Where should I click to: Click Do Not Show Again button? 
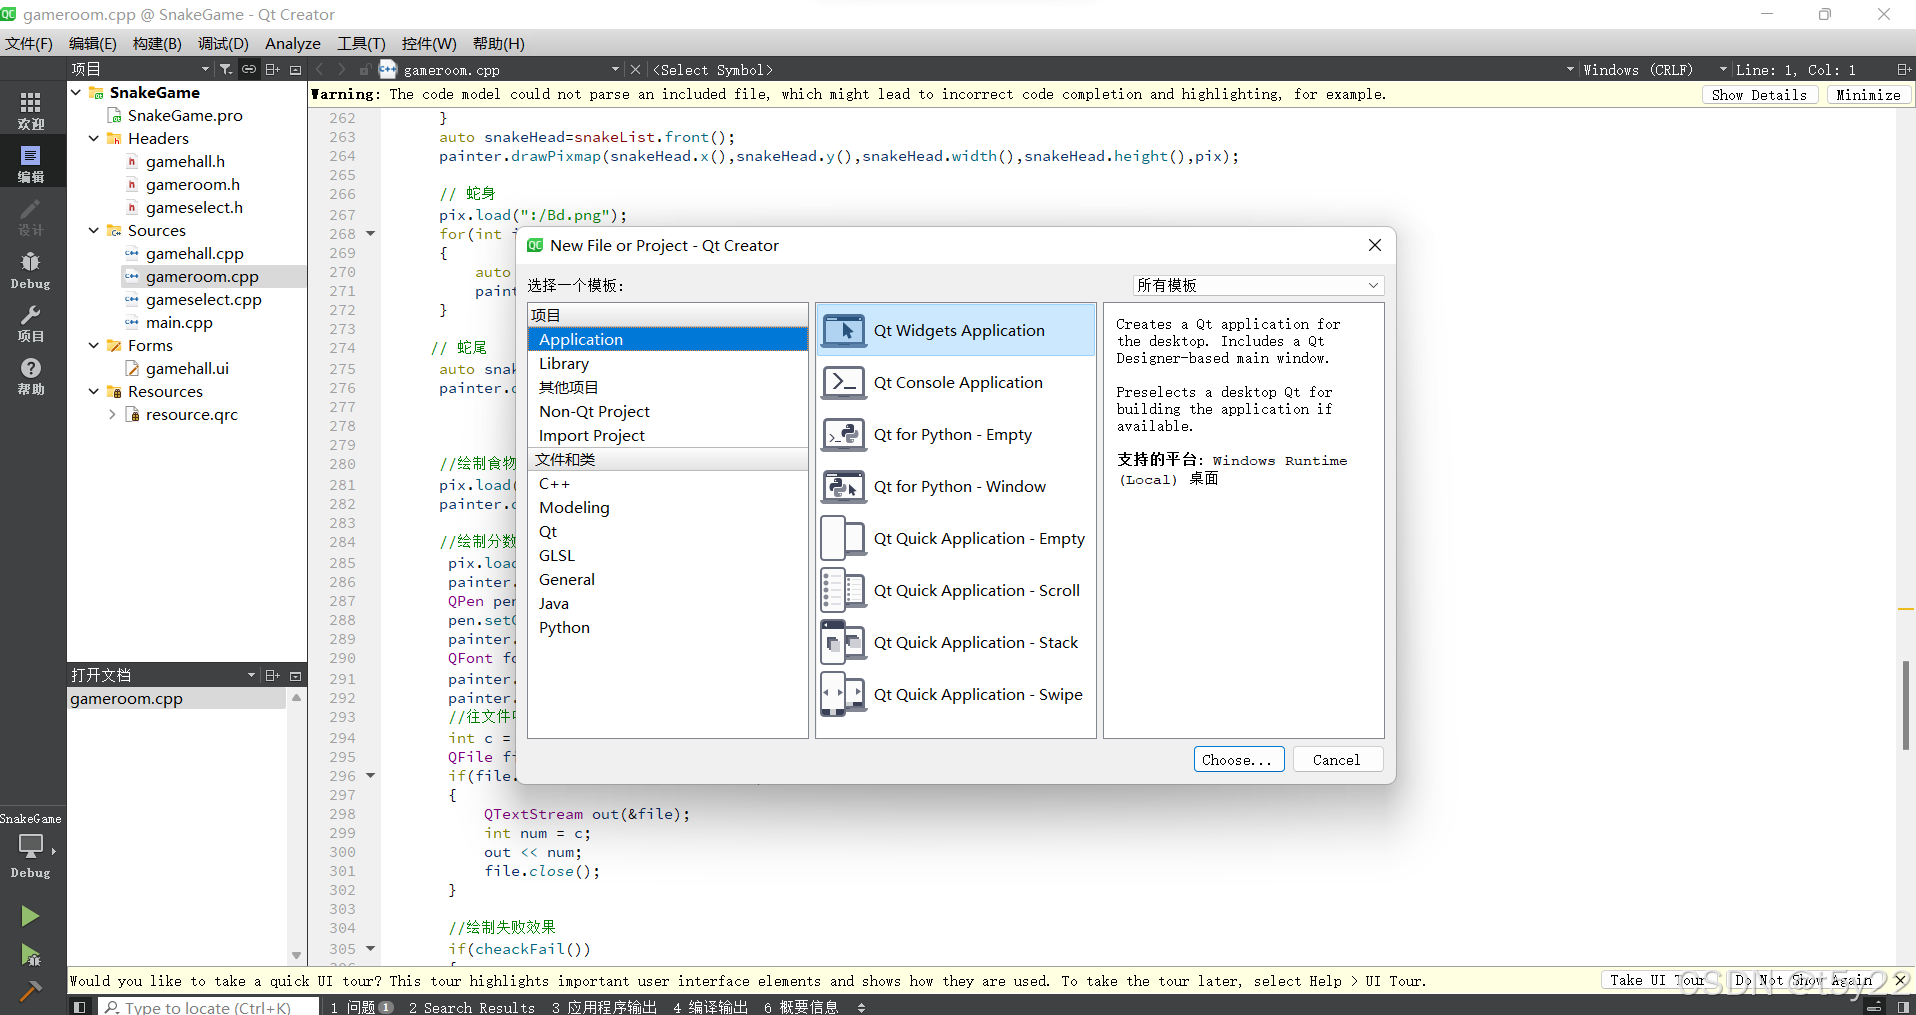1803,981
